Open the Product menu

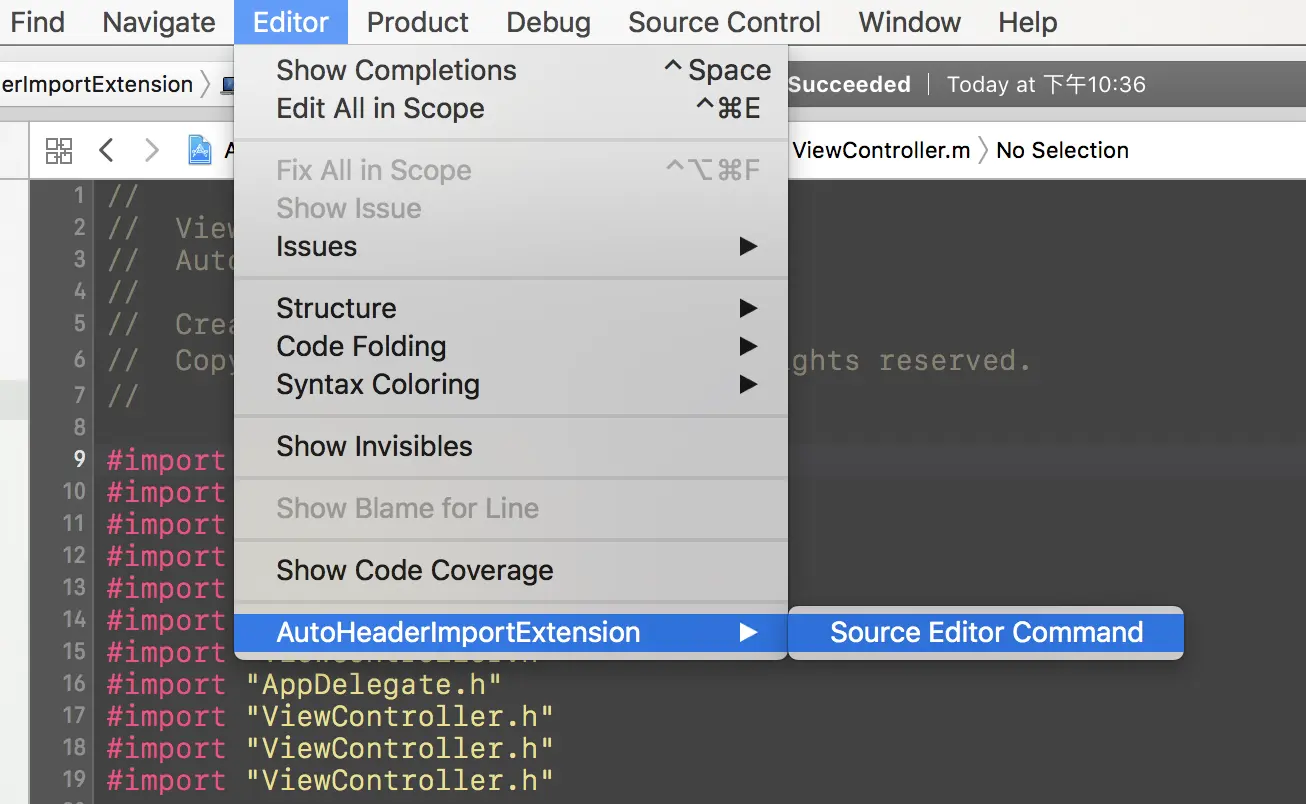[417, 22]
